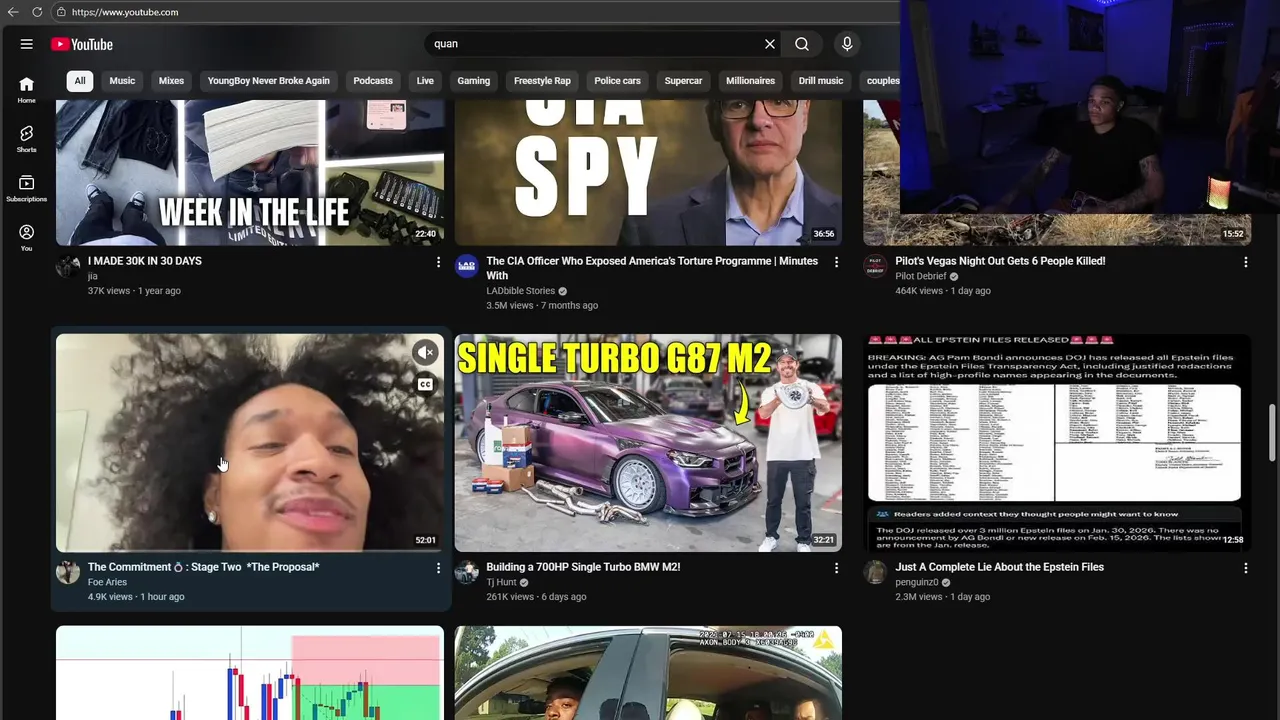
Task: Reload the page with refresh icon
Action: click(37, 12)
